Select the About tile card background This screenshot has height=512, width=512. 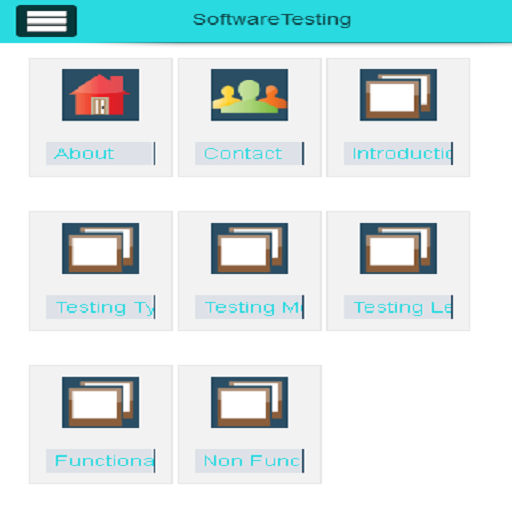tap(101, 117)
